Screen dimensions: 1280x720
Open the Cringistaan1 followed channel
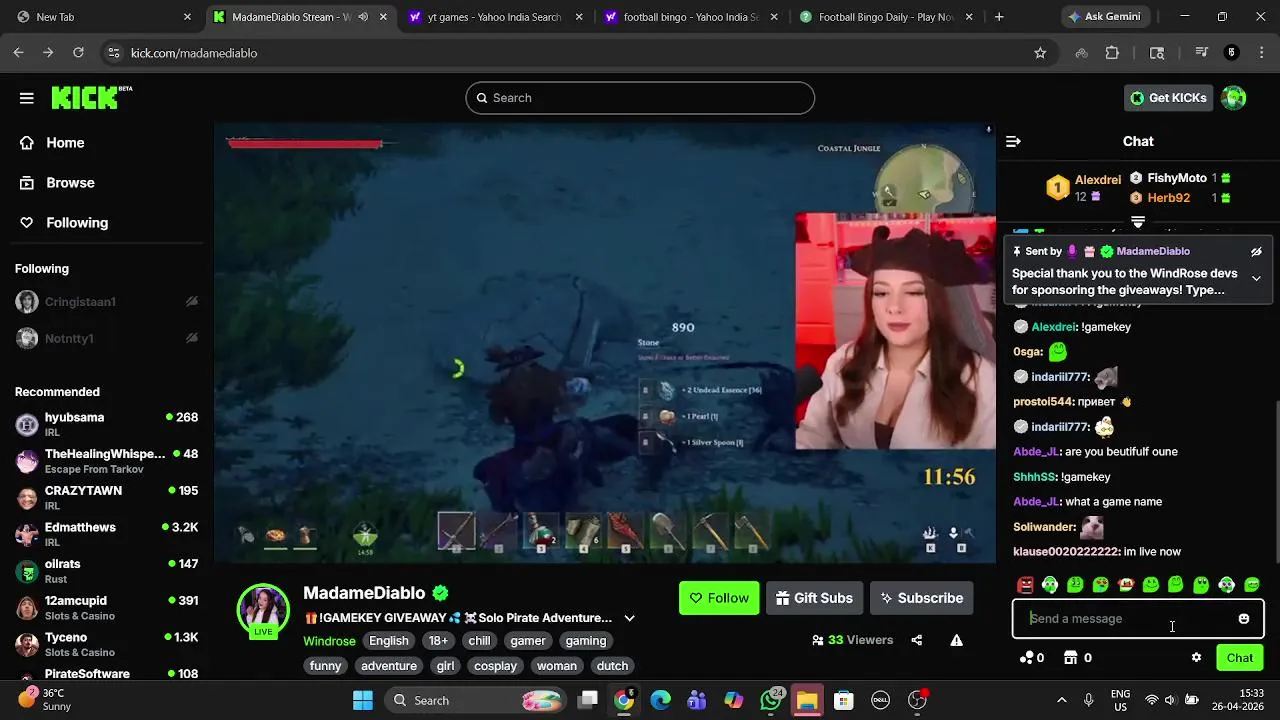pyautogui.click(x=80, y=302)
